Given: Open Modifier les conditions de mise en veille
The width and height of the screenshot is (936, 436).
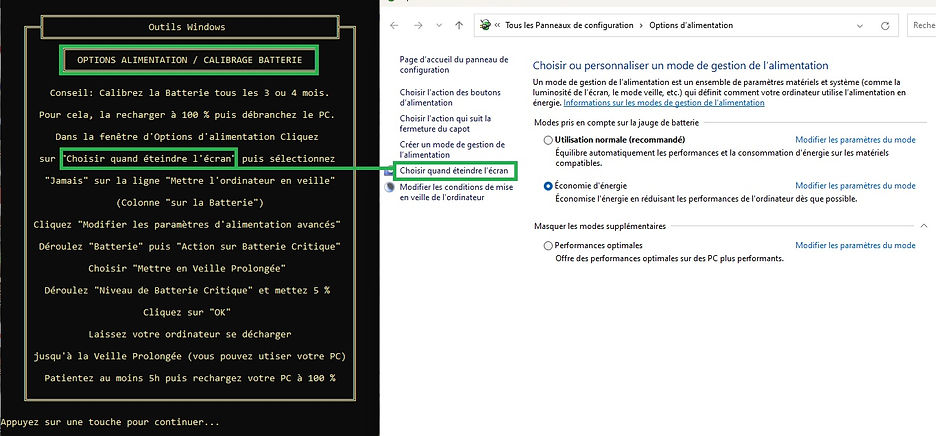Looking at the screenshot, I should point(456,192).
